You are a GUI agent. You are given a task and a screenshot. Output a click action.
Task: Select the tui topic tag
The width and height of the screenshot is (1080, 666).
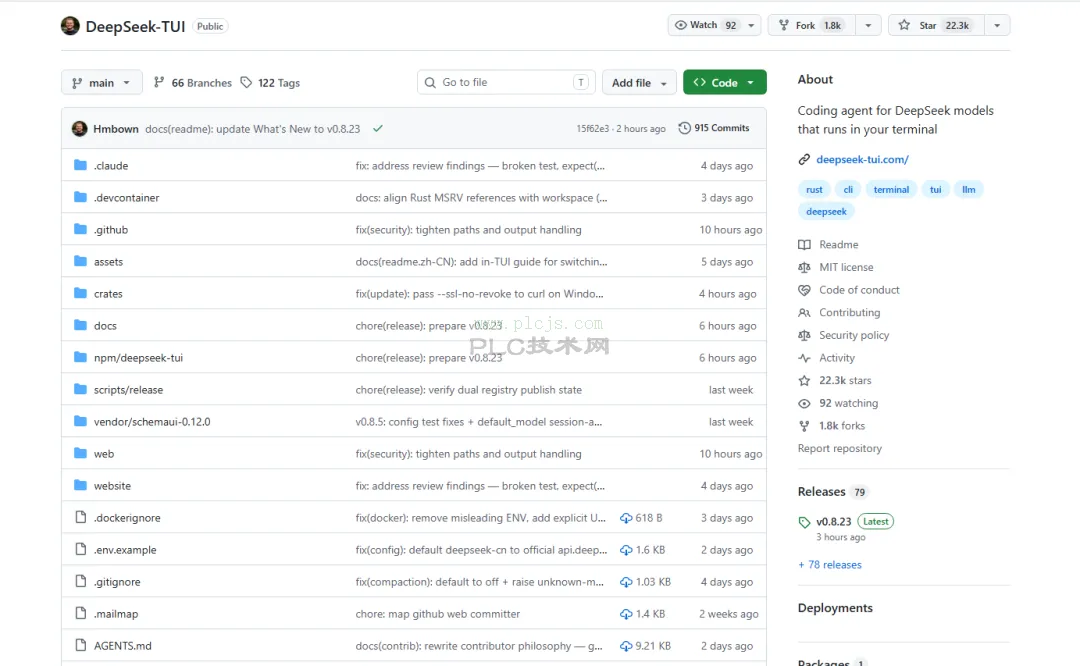(x=935, y=189)
